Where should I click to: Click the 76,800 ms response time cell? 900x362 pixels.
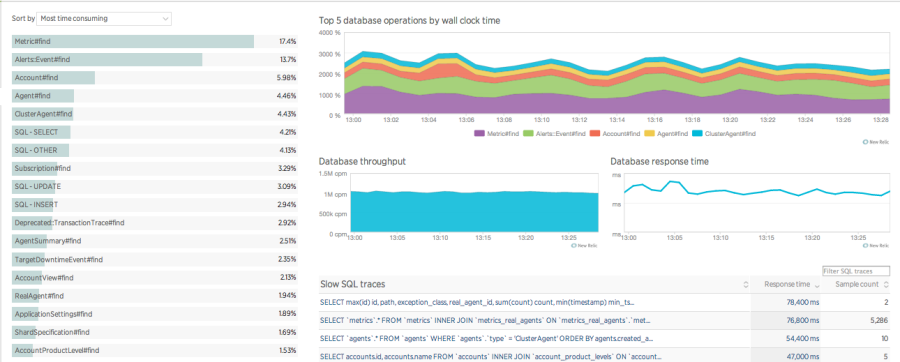786,320
